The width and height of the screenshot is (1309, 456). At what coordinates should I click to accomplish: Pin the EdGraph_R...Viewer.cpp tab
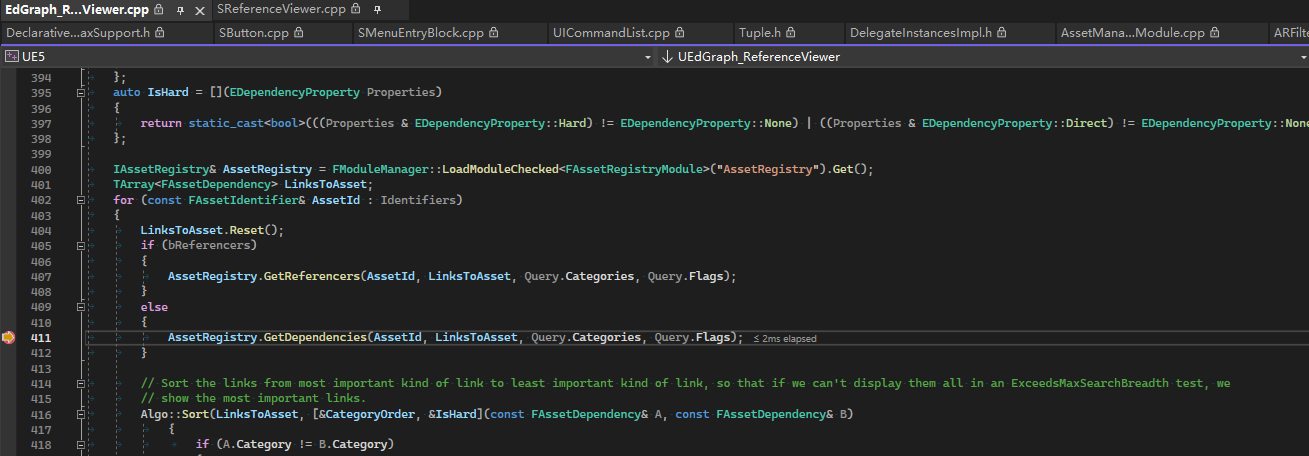point(180,9)
